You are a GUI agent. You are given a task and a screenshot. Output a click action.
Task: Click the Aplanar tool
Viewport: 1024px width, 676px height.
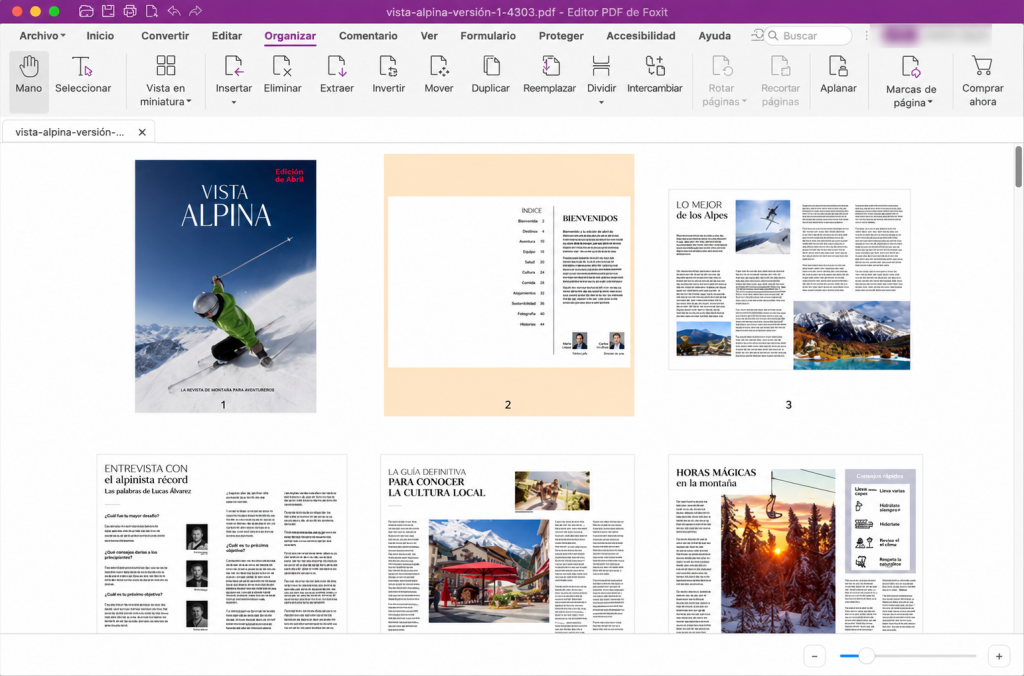(x=838, y=75)
